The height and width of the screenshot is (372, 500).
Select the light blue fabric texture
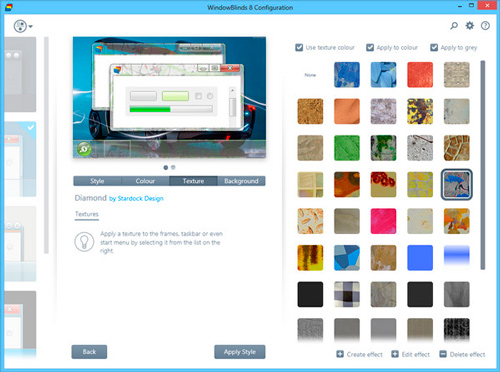[x=384, y=75]
